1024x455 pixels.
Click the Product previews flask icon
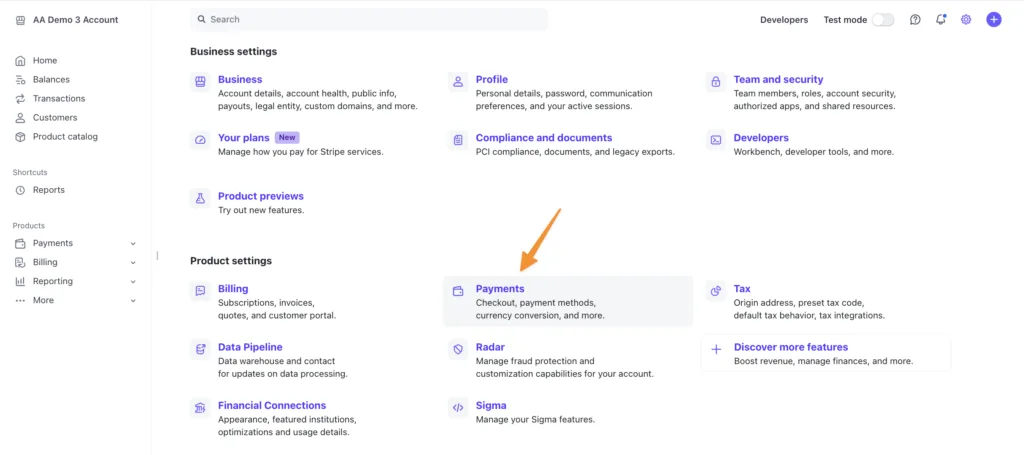coord(200,198)
